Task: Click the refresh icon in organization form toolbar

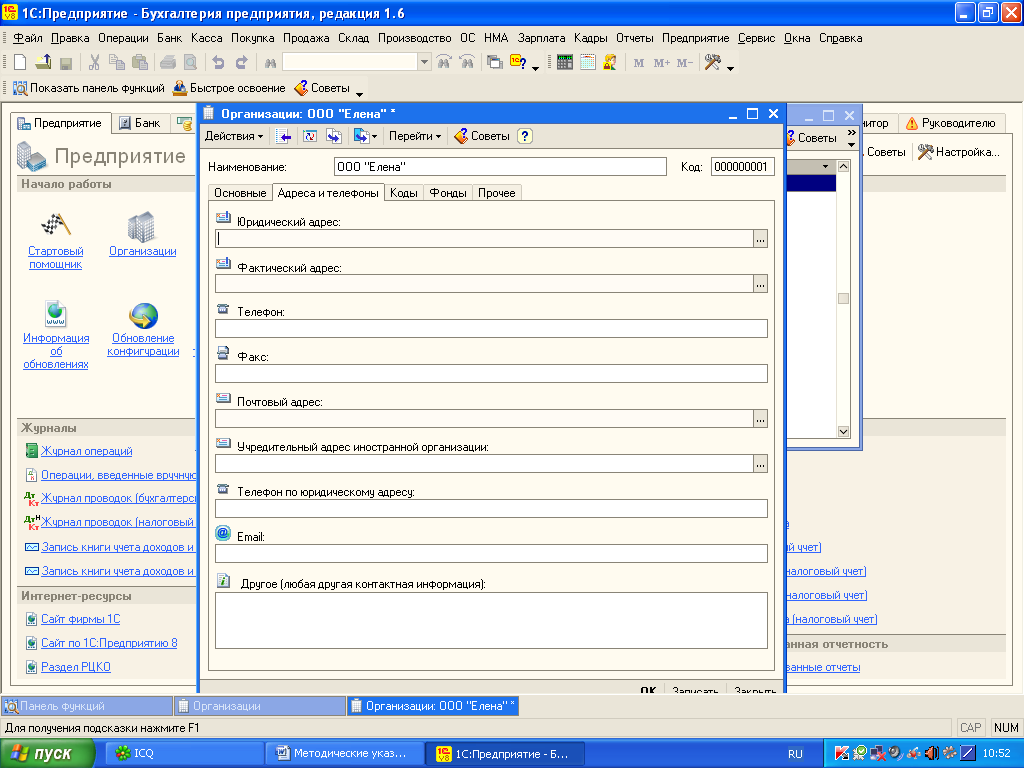Action: pos(310,136)
